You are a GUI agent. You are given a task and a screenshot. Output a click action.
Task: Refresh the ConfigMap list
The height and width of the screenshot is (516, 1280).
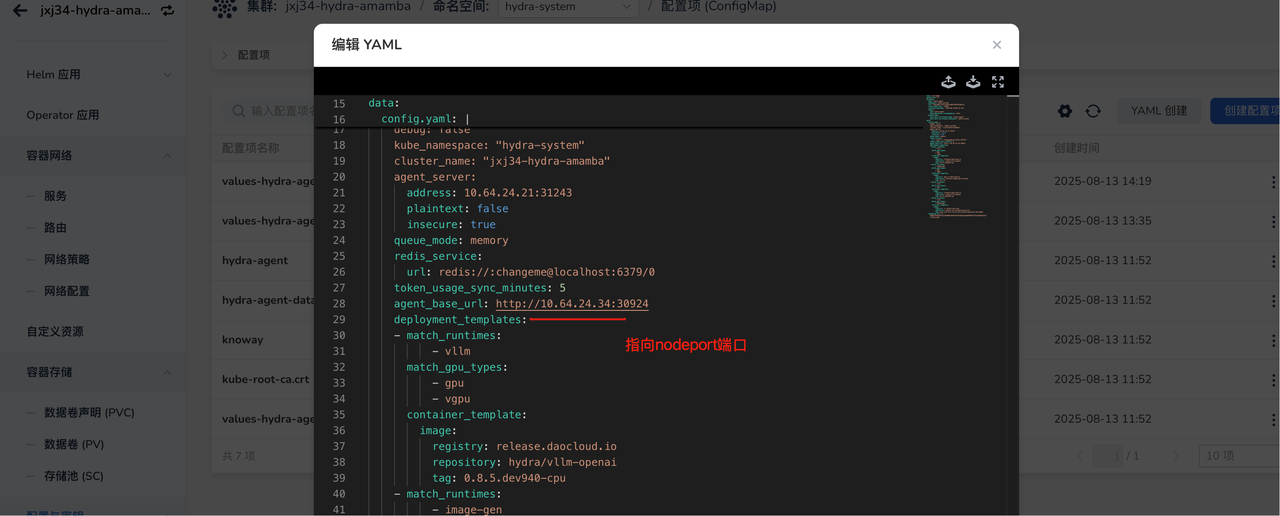tap(1093, 111)
